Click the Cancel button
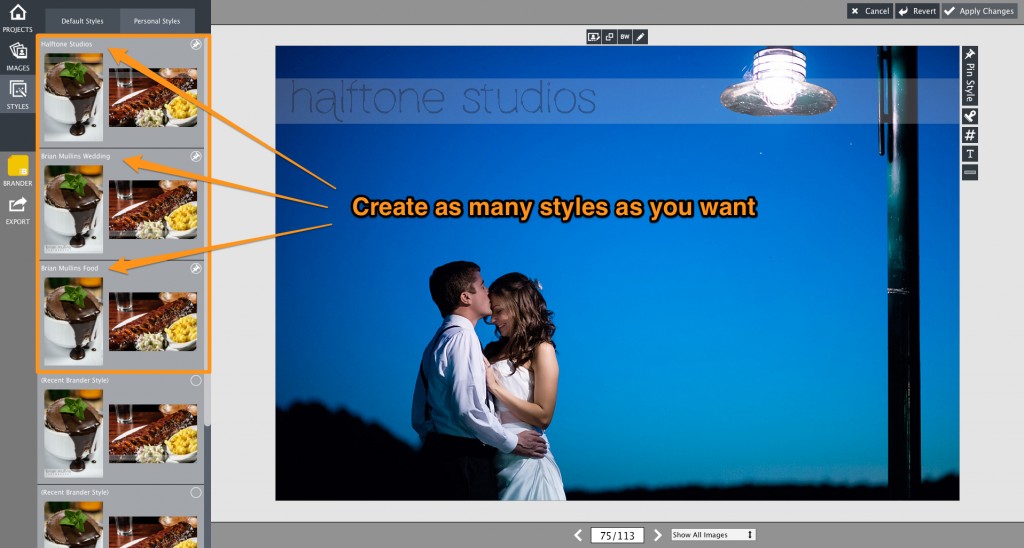 point(871,11)
